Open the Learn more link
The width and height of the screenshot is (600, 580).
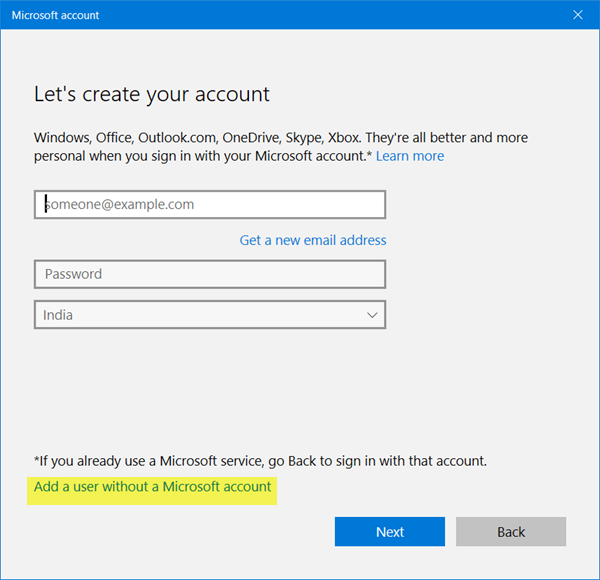tap(410, 156)
